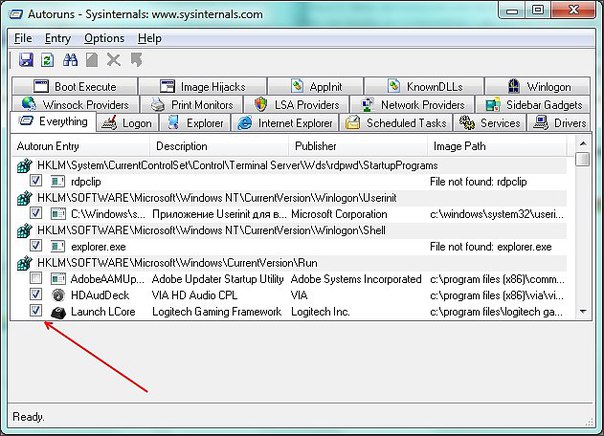Sort by Autorun Entry column header
604x436 pixels.
pyautogui.click(x=80, y=146)
